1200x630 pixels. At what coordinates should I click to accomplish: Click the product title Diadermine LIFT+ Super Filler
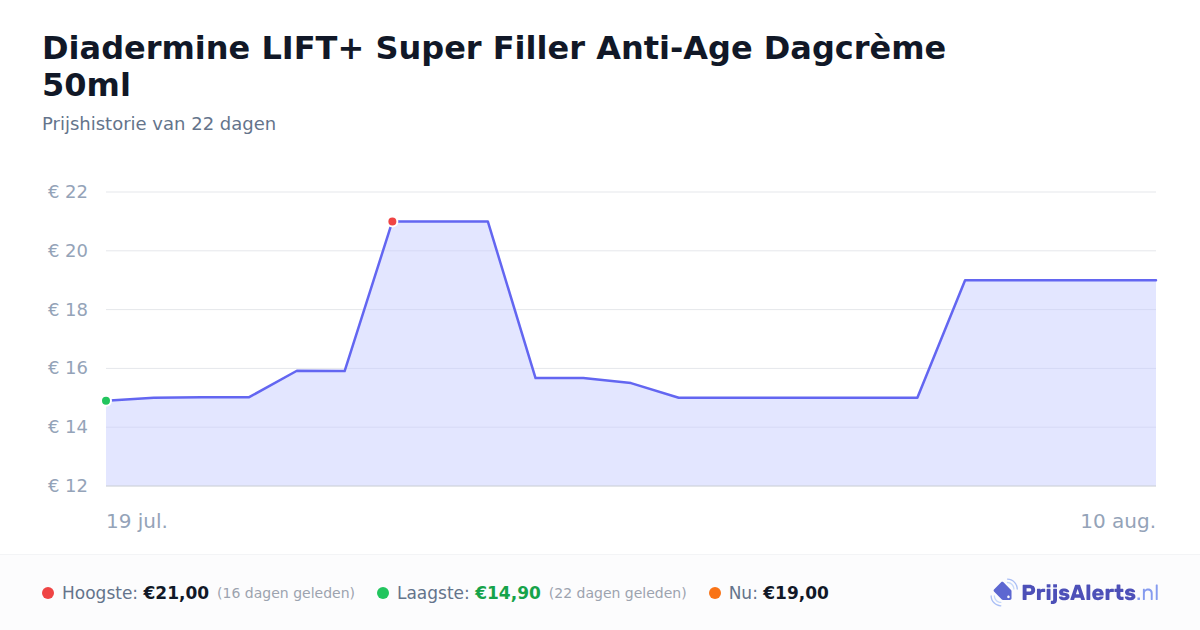click(494, 66)
